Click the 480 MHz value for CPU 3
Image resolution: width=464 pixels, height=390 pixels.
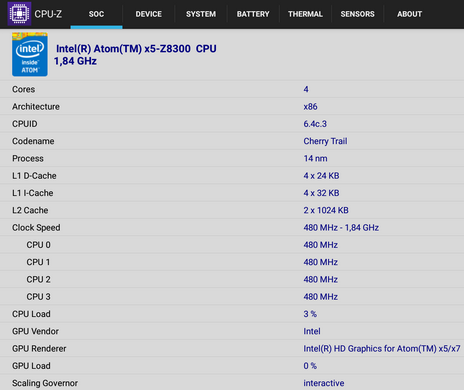click(321, 297)
